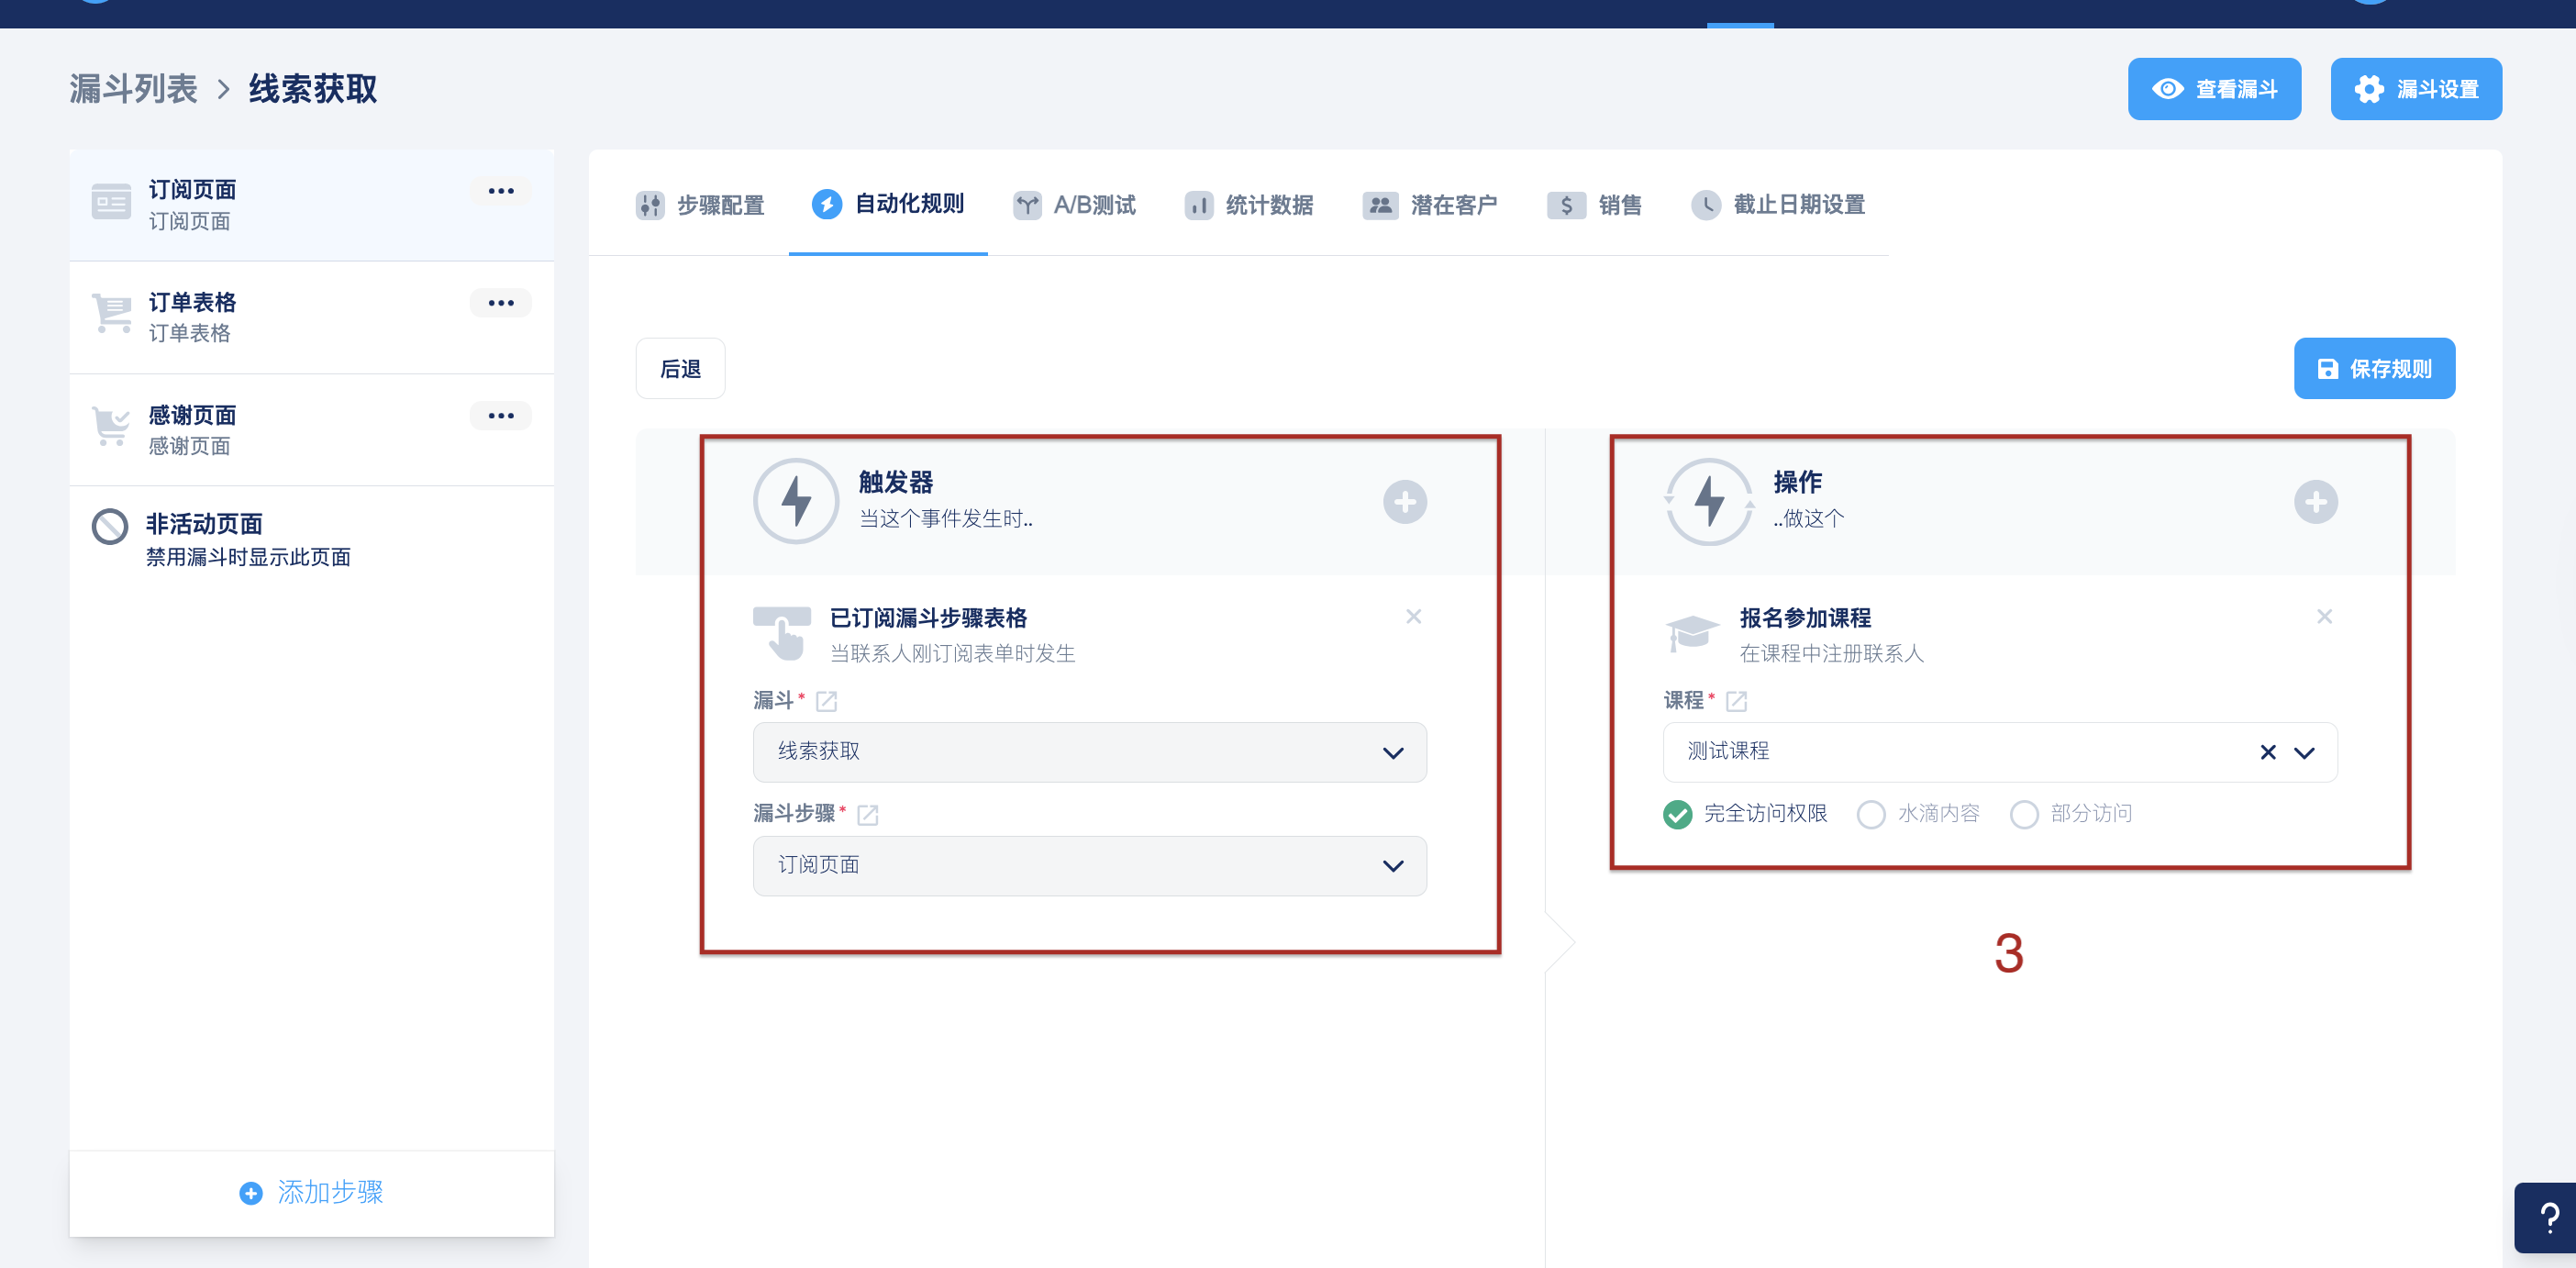Click the plus icon beside 添加步骤
Image resolution: width=2576 pixels, height=1268 pixels.
tap(251, 1193)
